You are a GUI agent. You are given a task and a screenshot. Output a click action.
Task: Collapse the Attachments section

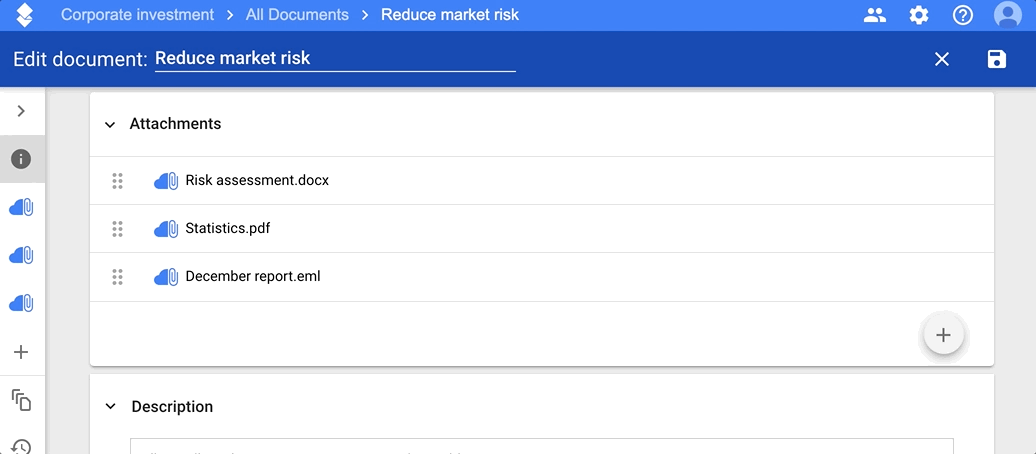[110, 124]
